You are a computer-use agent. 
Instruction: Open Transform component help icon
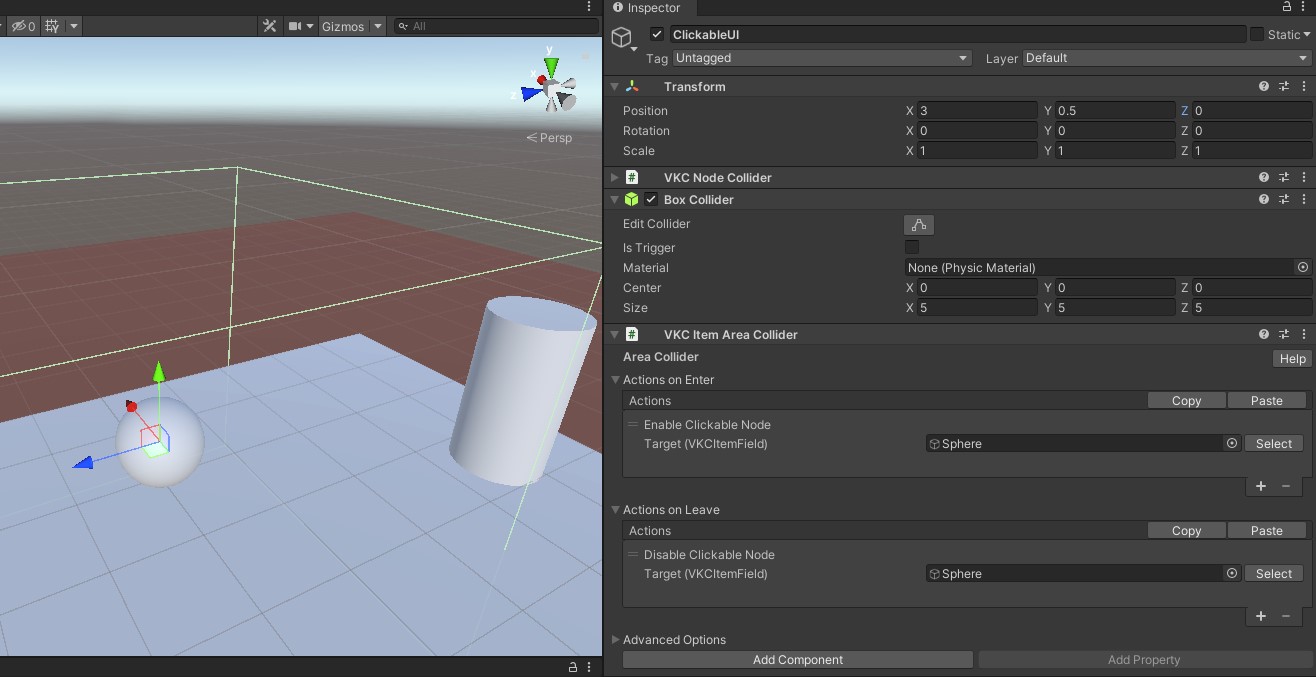coord(1264,87)
